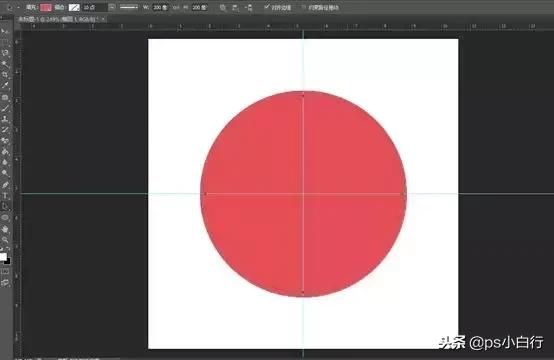Open the tool preset picker icon
Image resolution: width=554 pixels, height=360 pixels.
pyautogui.click(x=10, y=7)
